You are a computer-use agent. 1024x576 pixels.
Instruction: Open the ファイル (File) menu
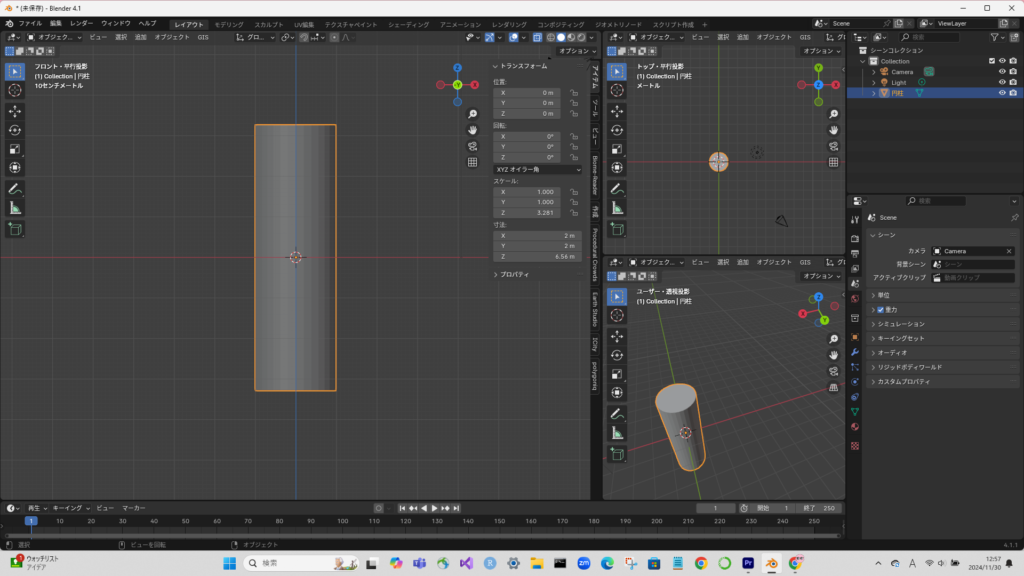pos(30,23)
